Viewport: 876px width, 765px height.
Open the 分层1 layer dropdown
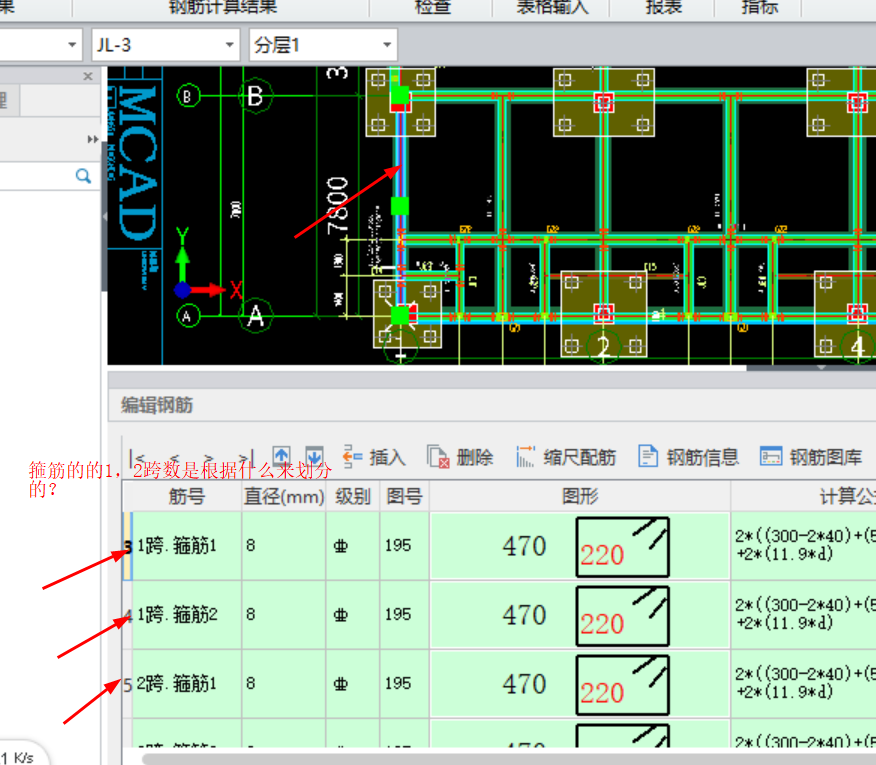pyautogui.click(x=323, y=45)
